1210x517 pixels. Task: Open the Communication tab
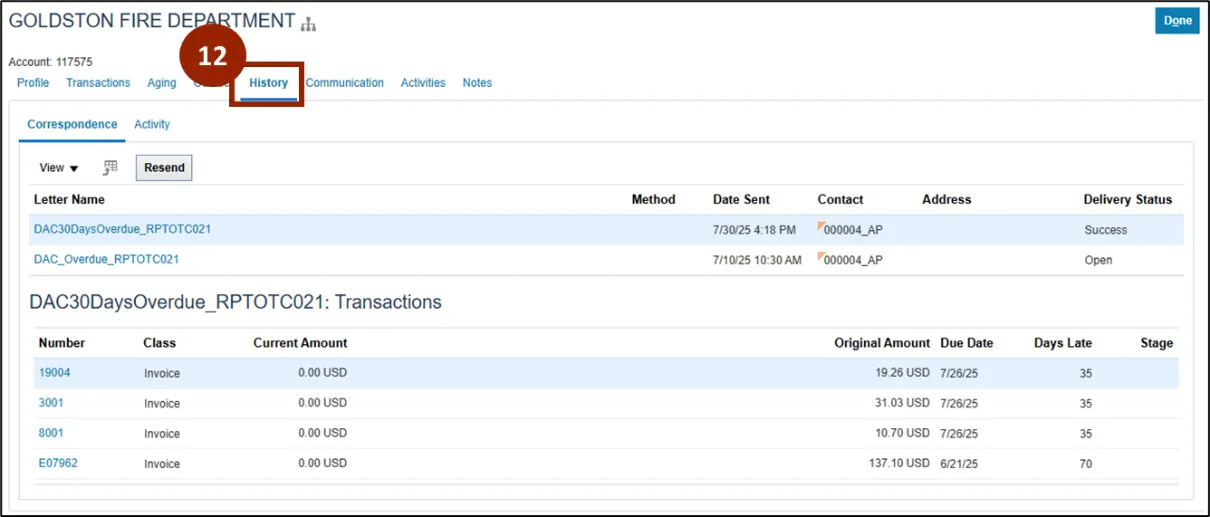345,83
